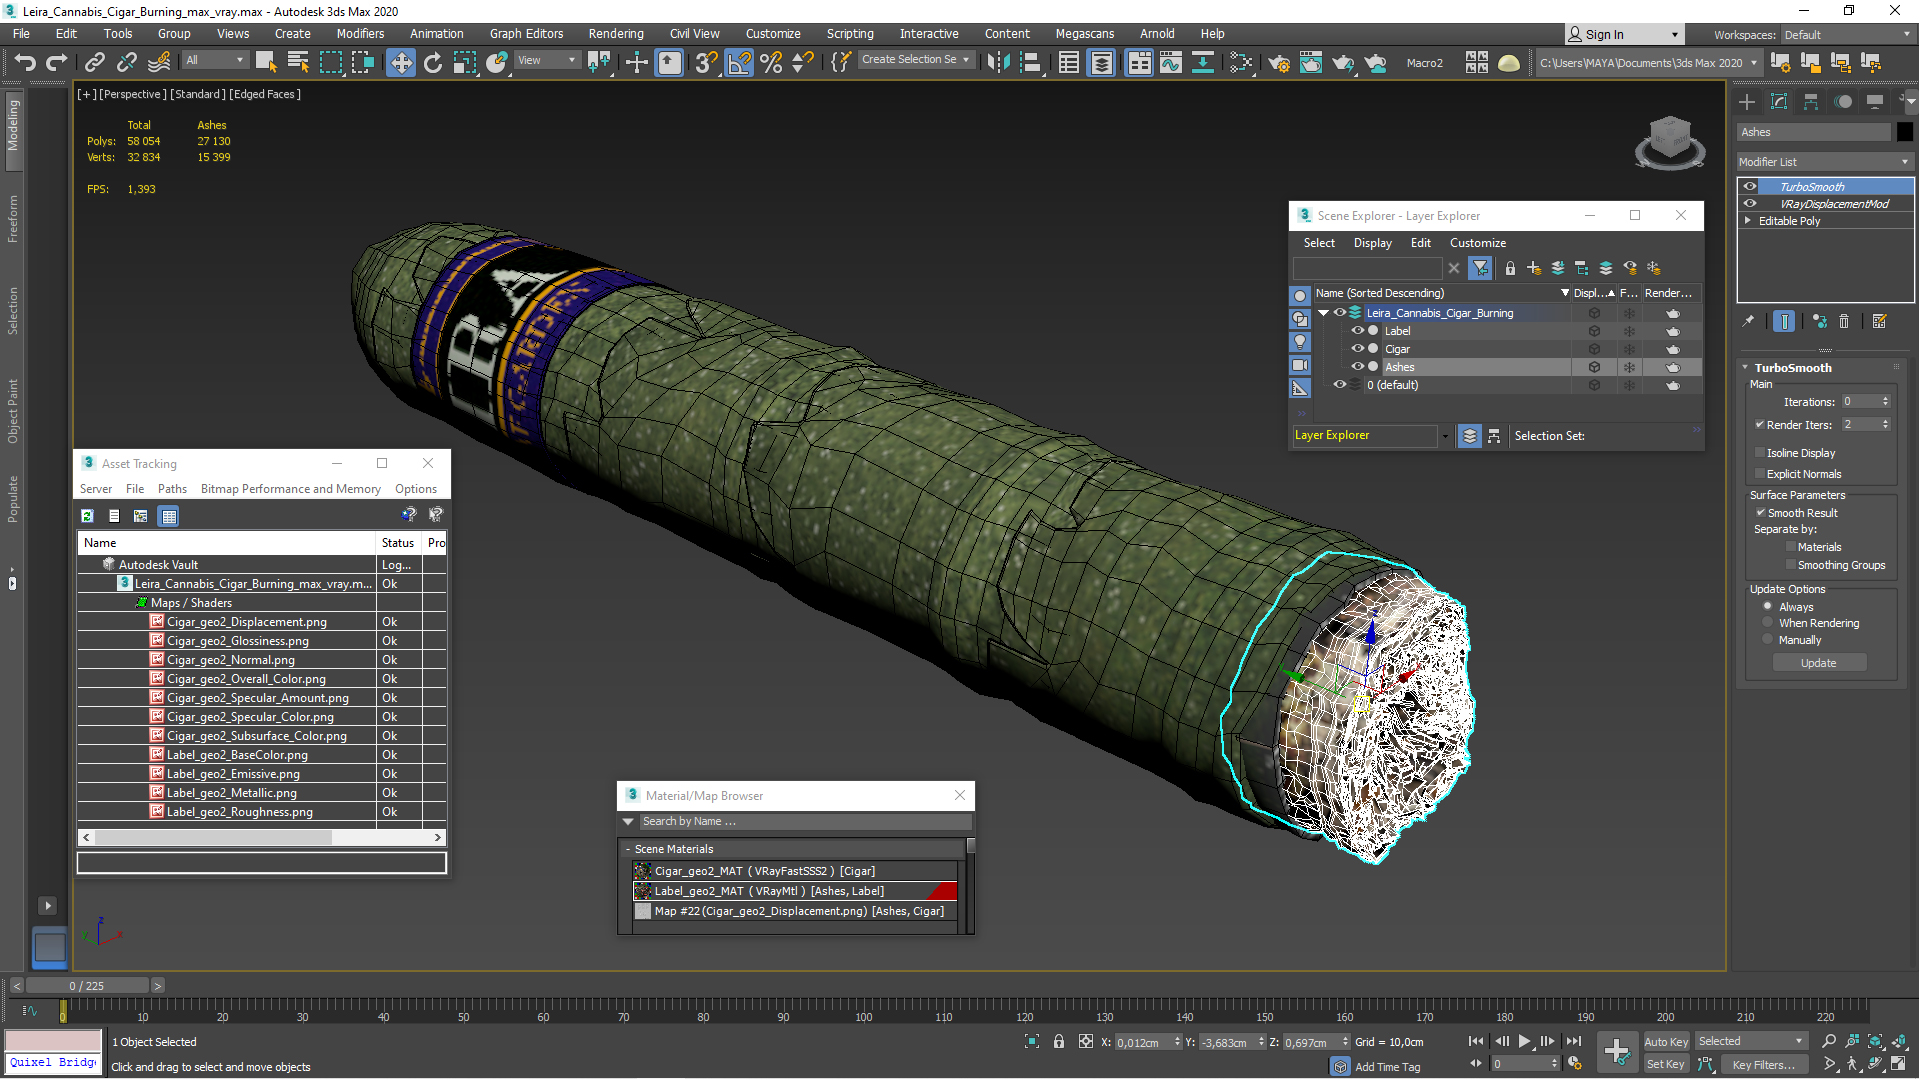The image size is (1920, 1080).
Task: Click the Ashes object color swatch
Action: (x=1905, y=132)
